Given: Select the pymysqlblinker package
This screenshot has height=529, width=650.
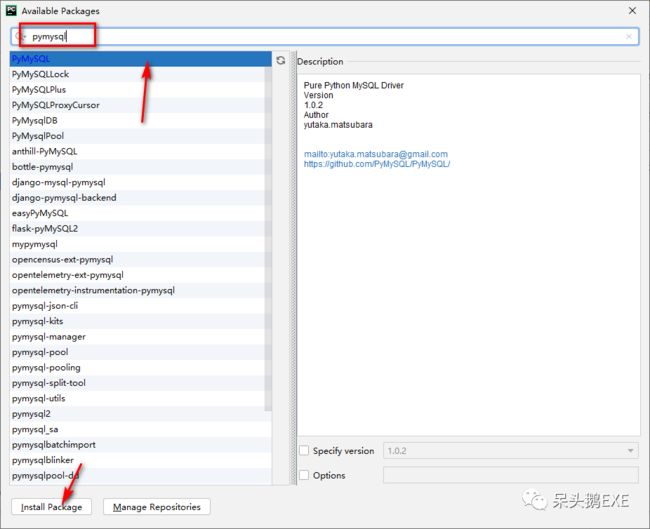Looking at the screenshot, I should (141, 460).
